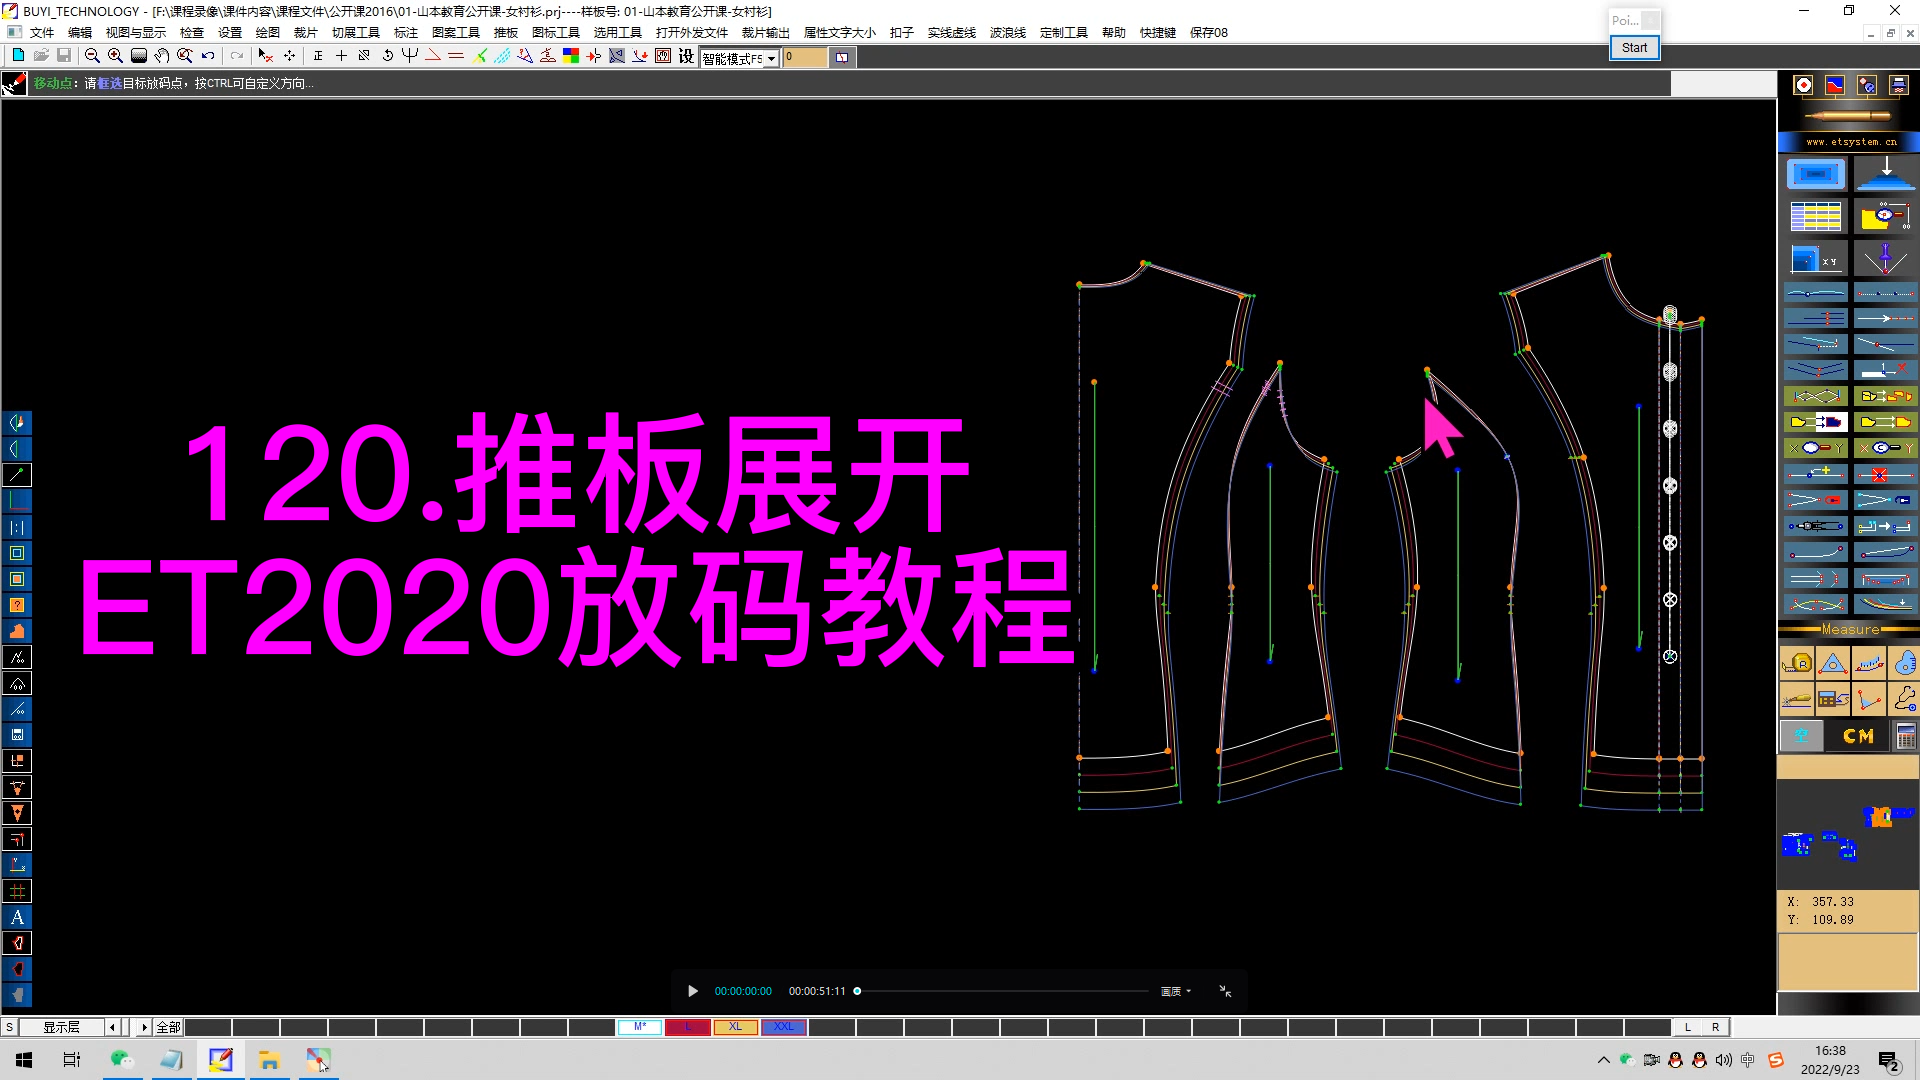Open the 图标工具 menu
This screenshot has height=1080, width=1920.
click(556, 33)
